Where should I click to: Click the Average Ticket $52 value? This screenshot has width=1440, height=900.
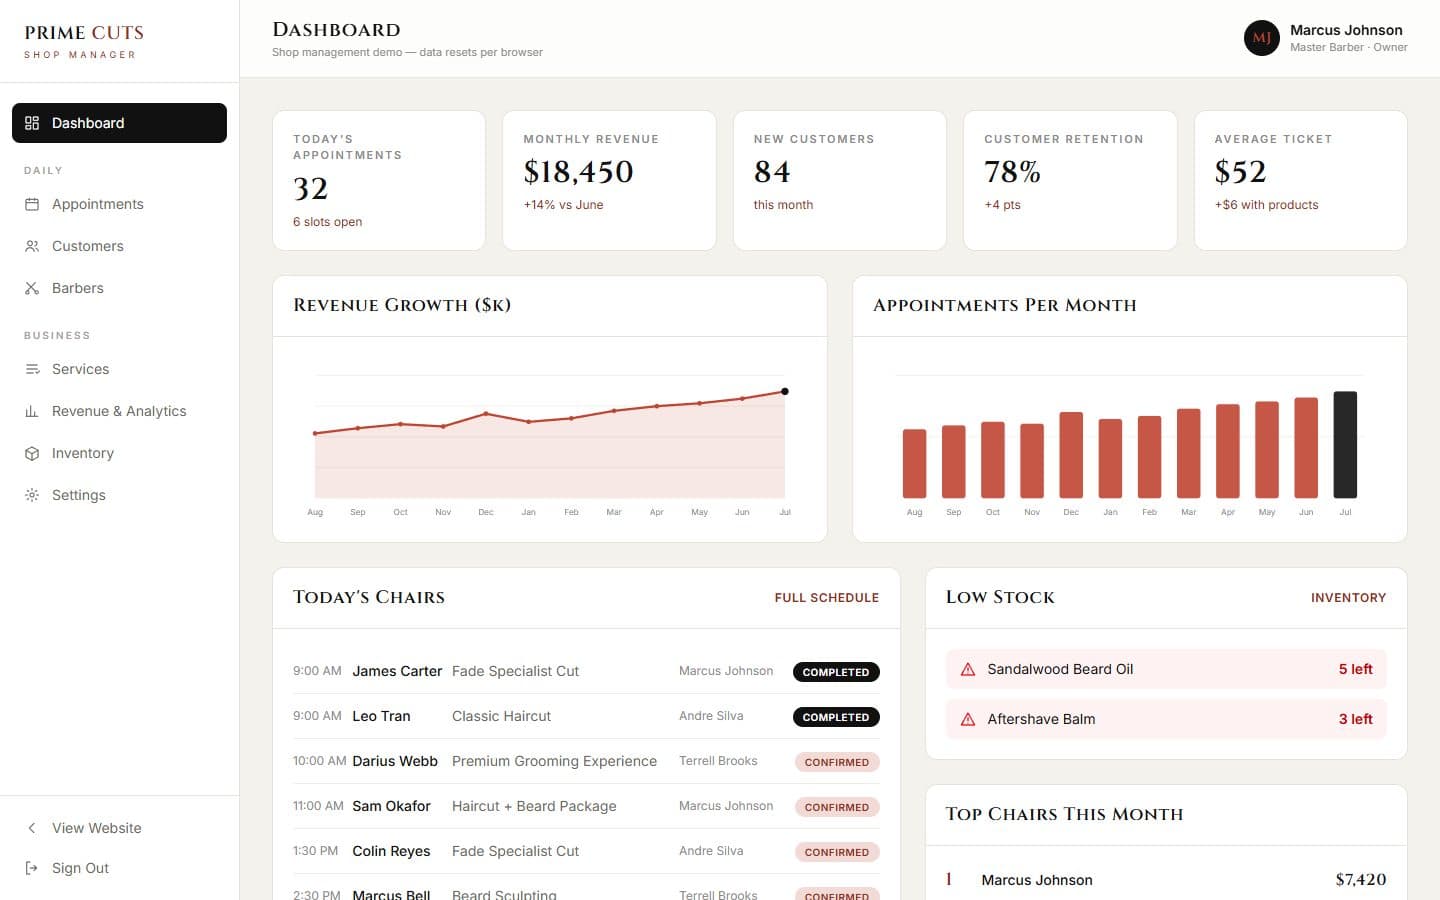pyautogui.click(x=1240, y=172)
